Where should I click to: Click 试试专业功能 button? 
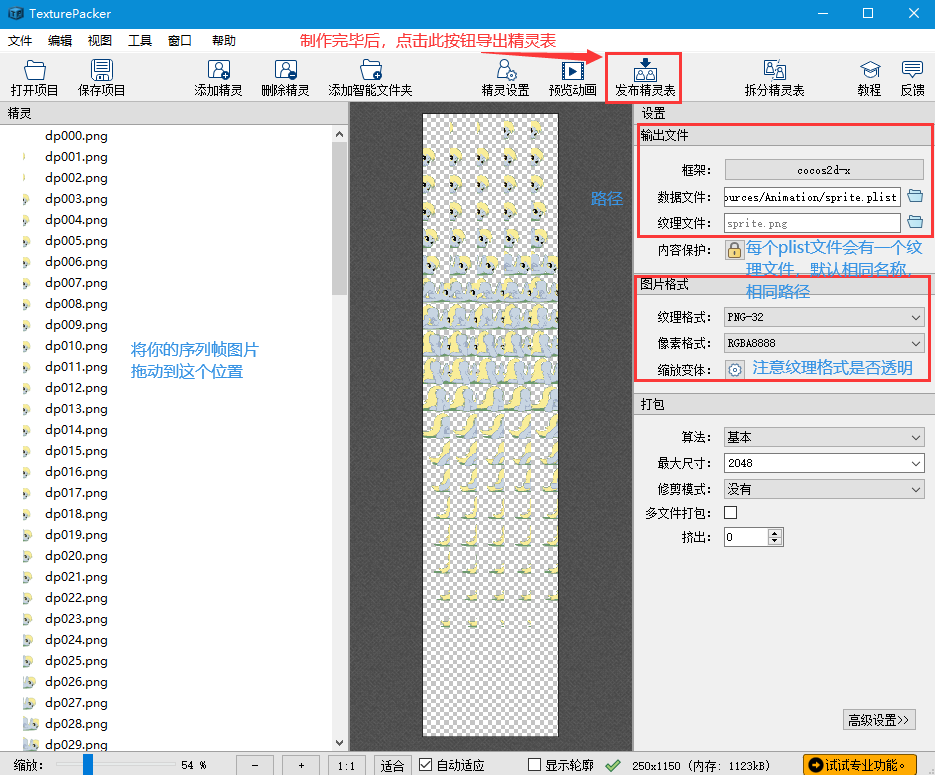pos(860,765)
